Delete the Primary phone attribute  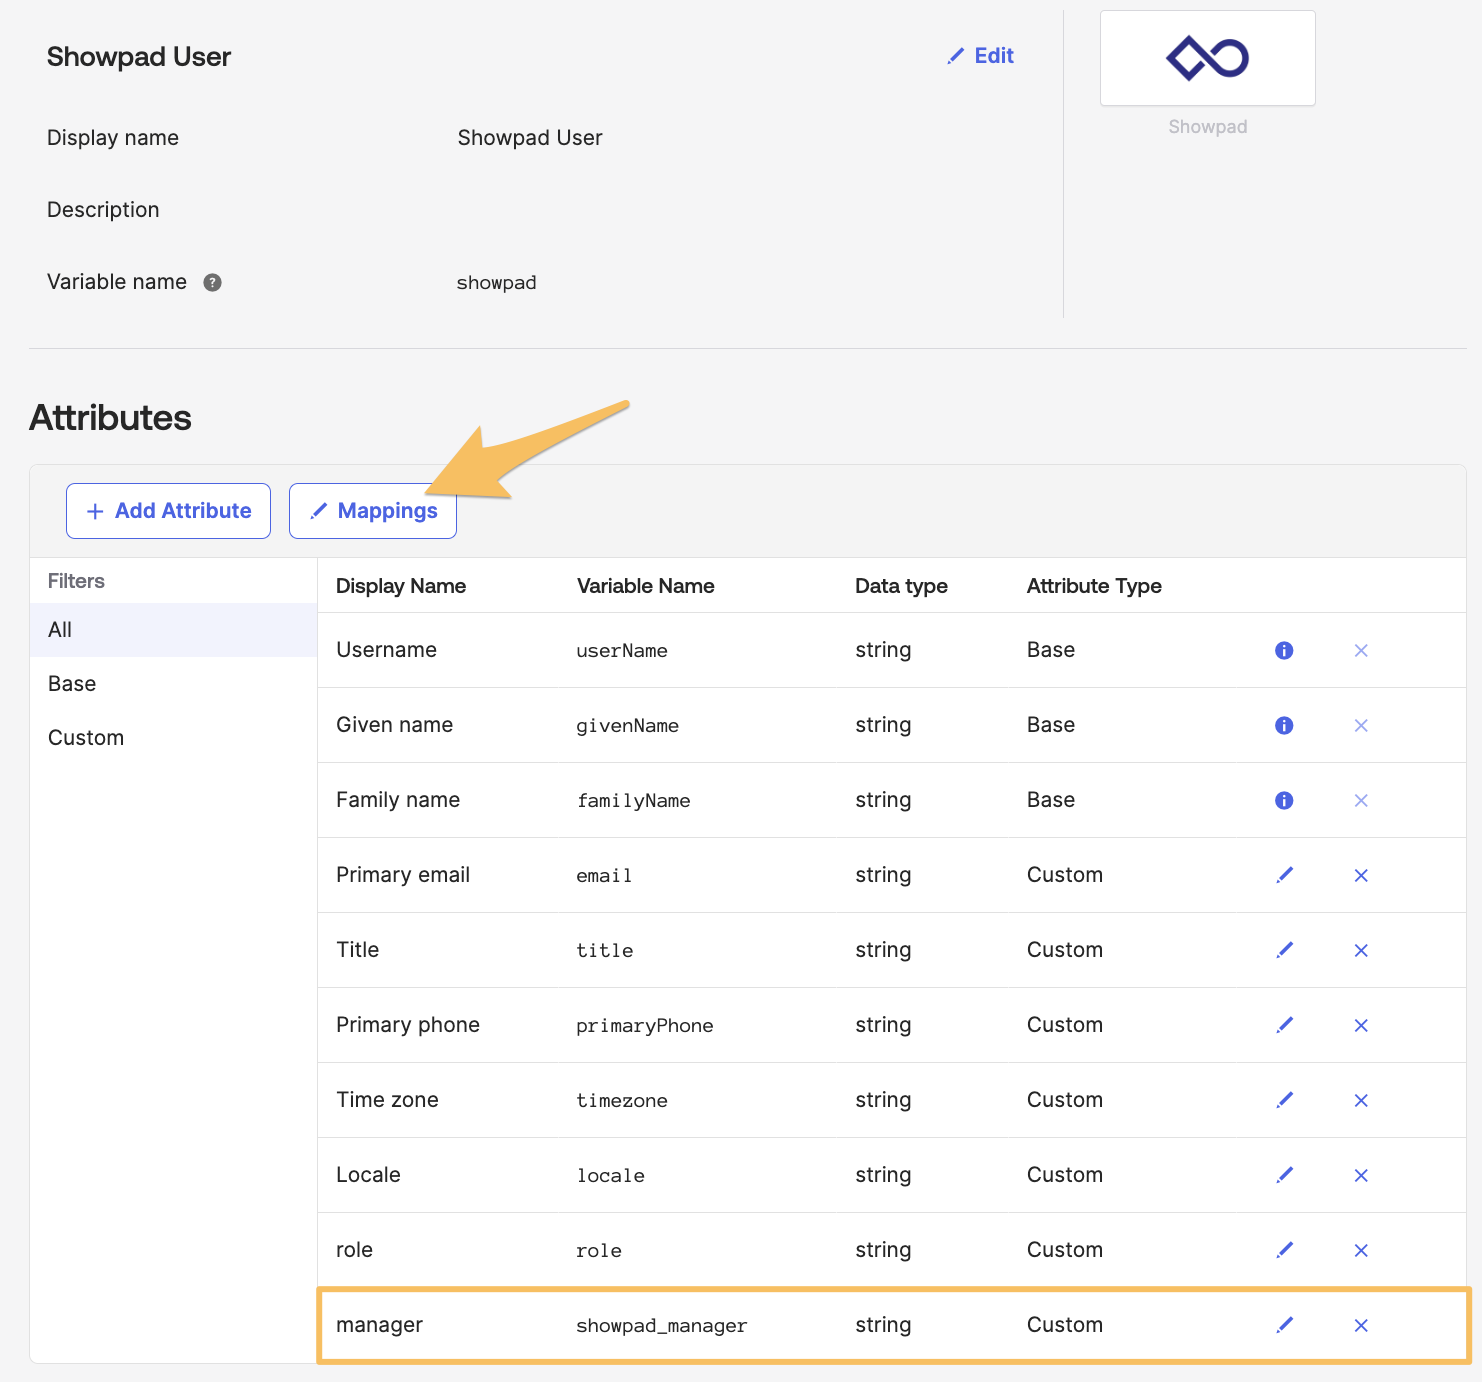(1361, 1025)
